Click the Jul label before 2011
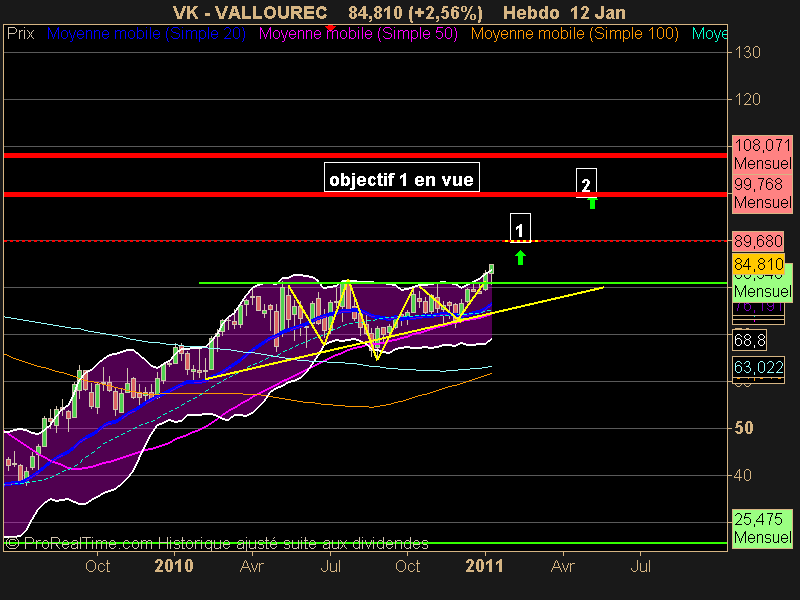 pos(331,566)
